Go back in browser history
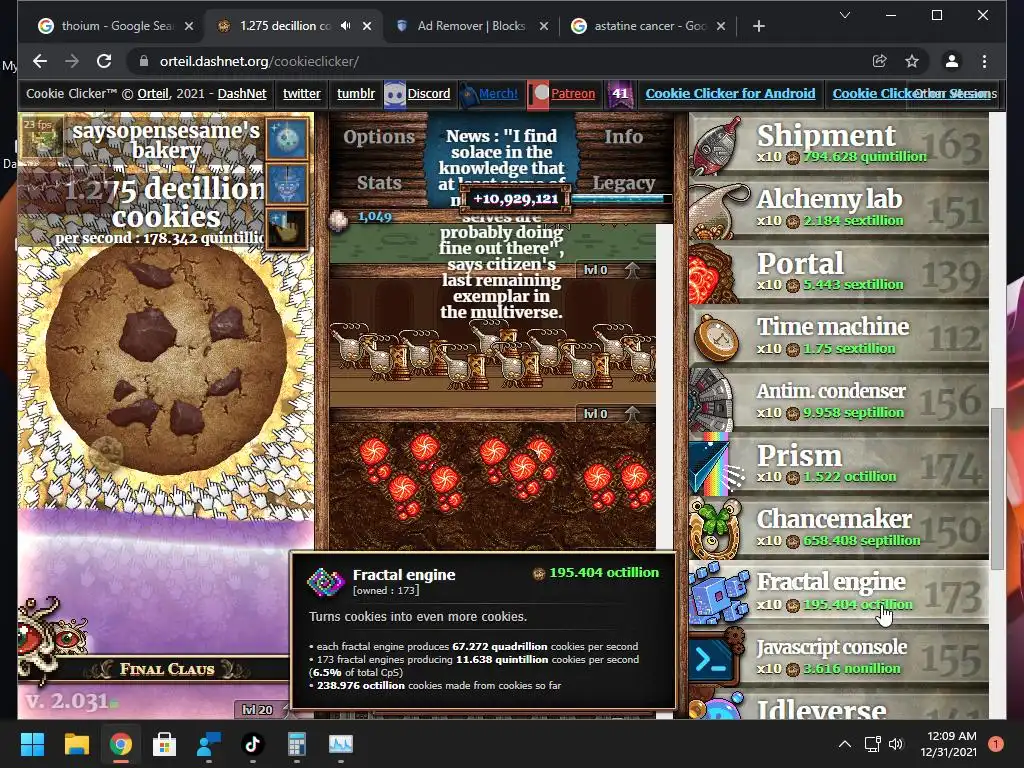 point(40,61)
